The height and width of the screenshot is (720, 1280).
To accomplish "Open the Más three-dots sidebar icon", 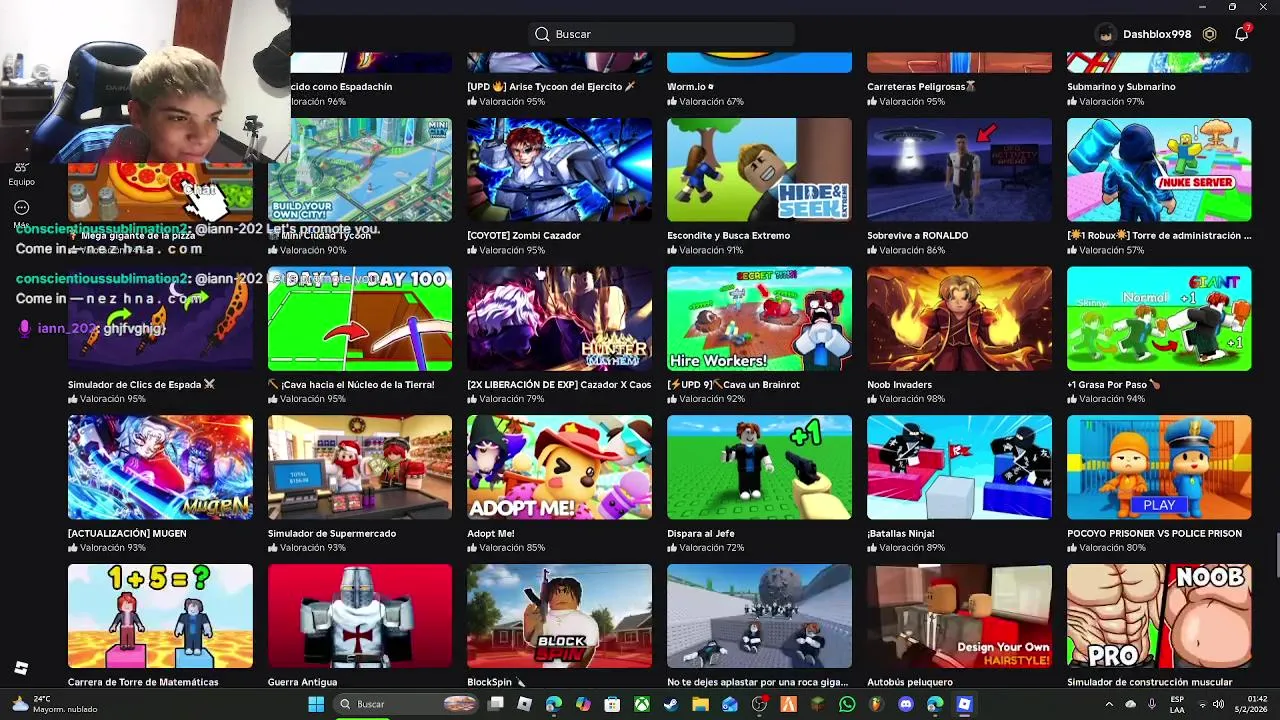I will point(21,208).
